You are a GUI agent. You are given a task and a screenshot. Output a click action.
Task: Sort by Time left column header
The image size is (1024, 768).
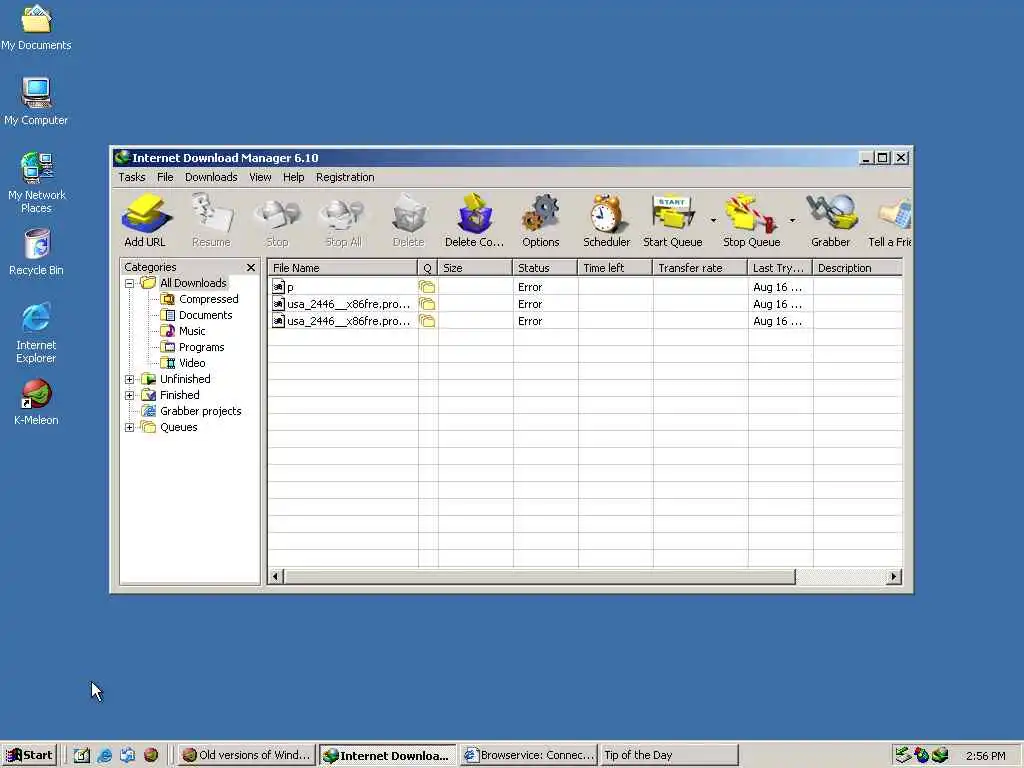[615, 268]
